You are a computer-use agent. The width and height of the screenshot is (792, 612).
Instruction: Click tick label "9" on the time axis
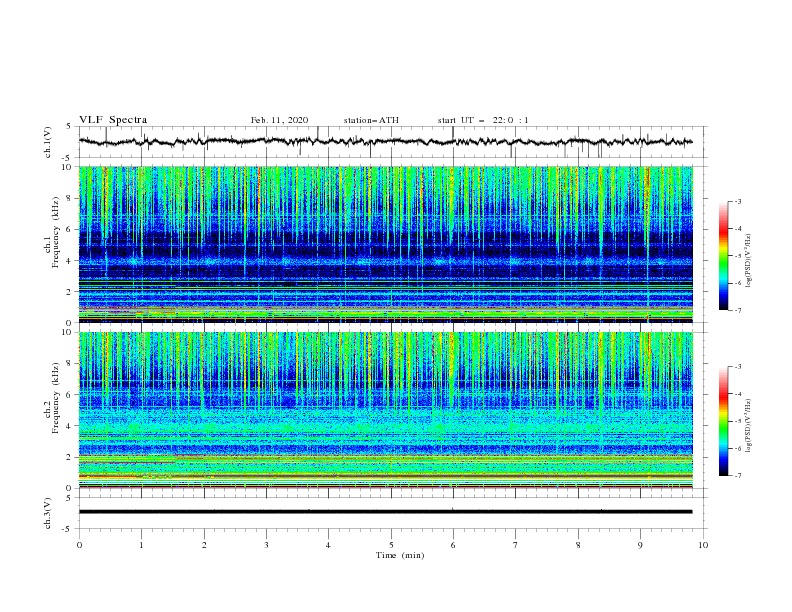(640, 545)
